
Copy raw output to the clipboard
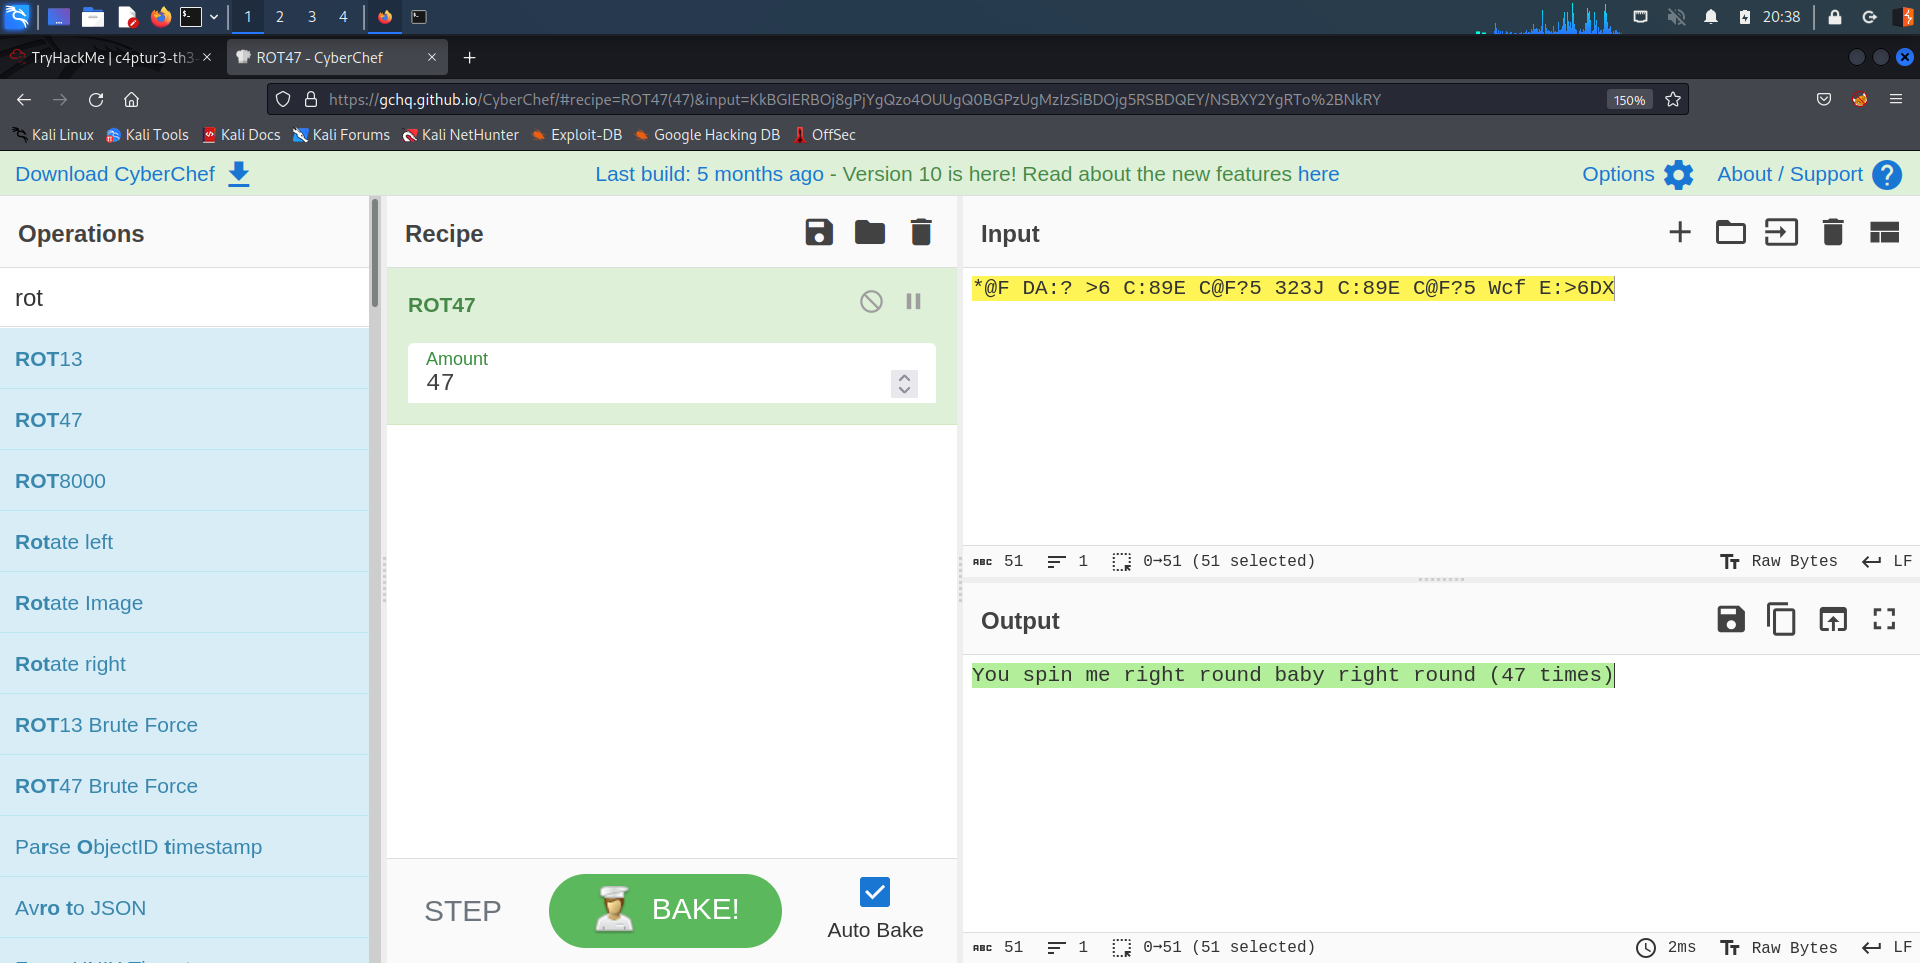[1781, 620]
